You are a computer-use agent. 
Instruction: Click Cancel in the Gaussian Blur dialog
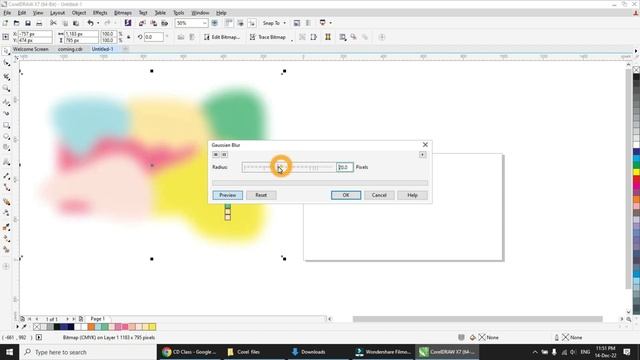(379, 195)
